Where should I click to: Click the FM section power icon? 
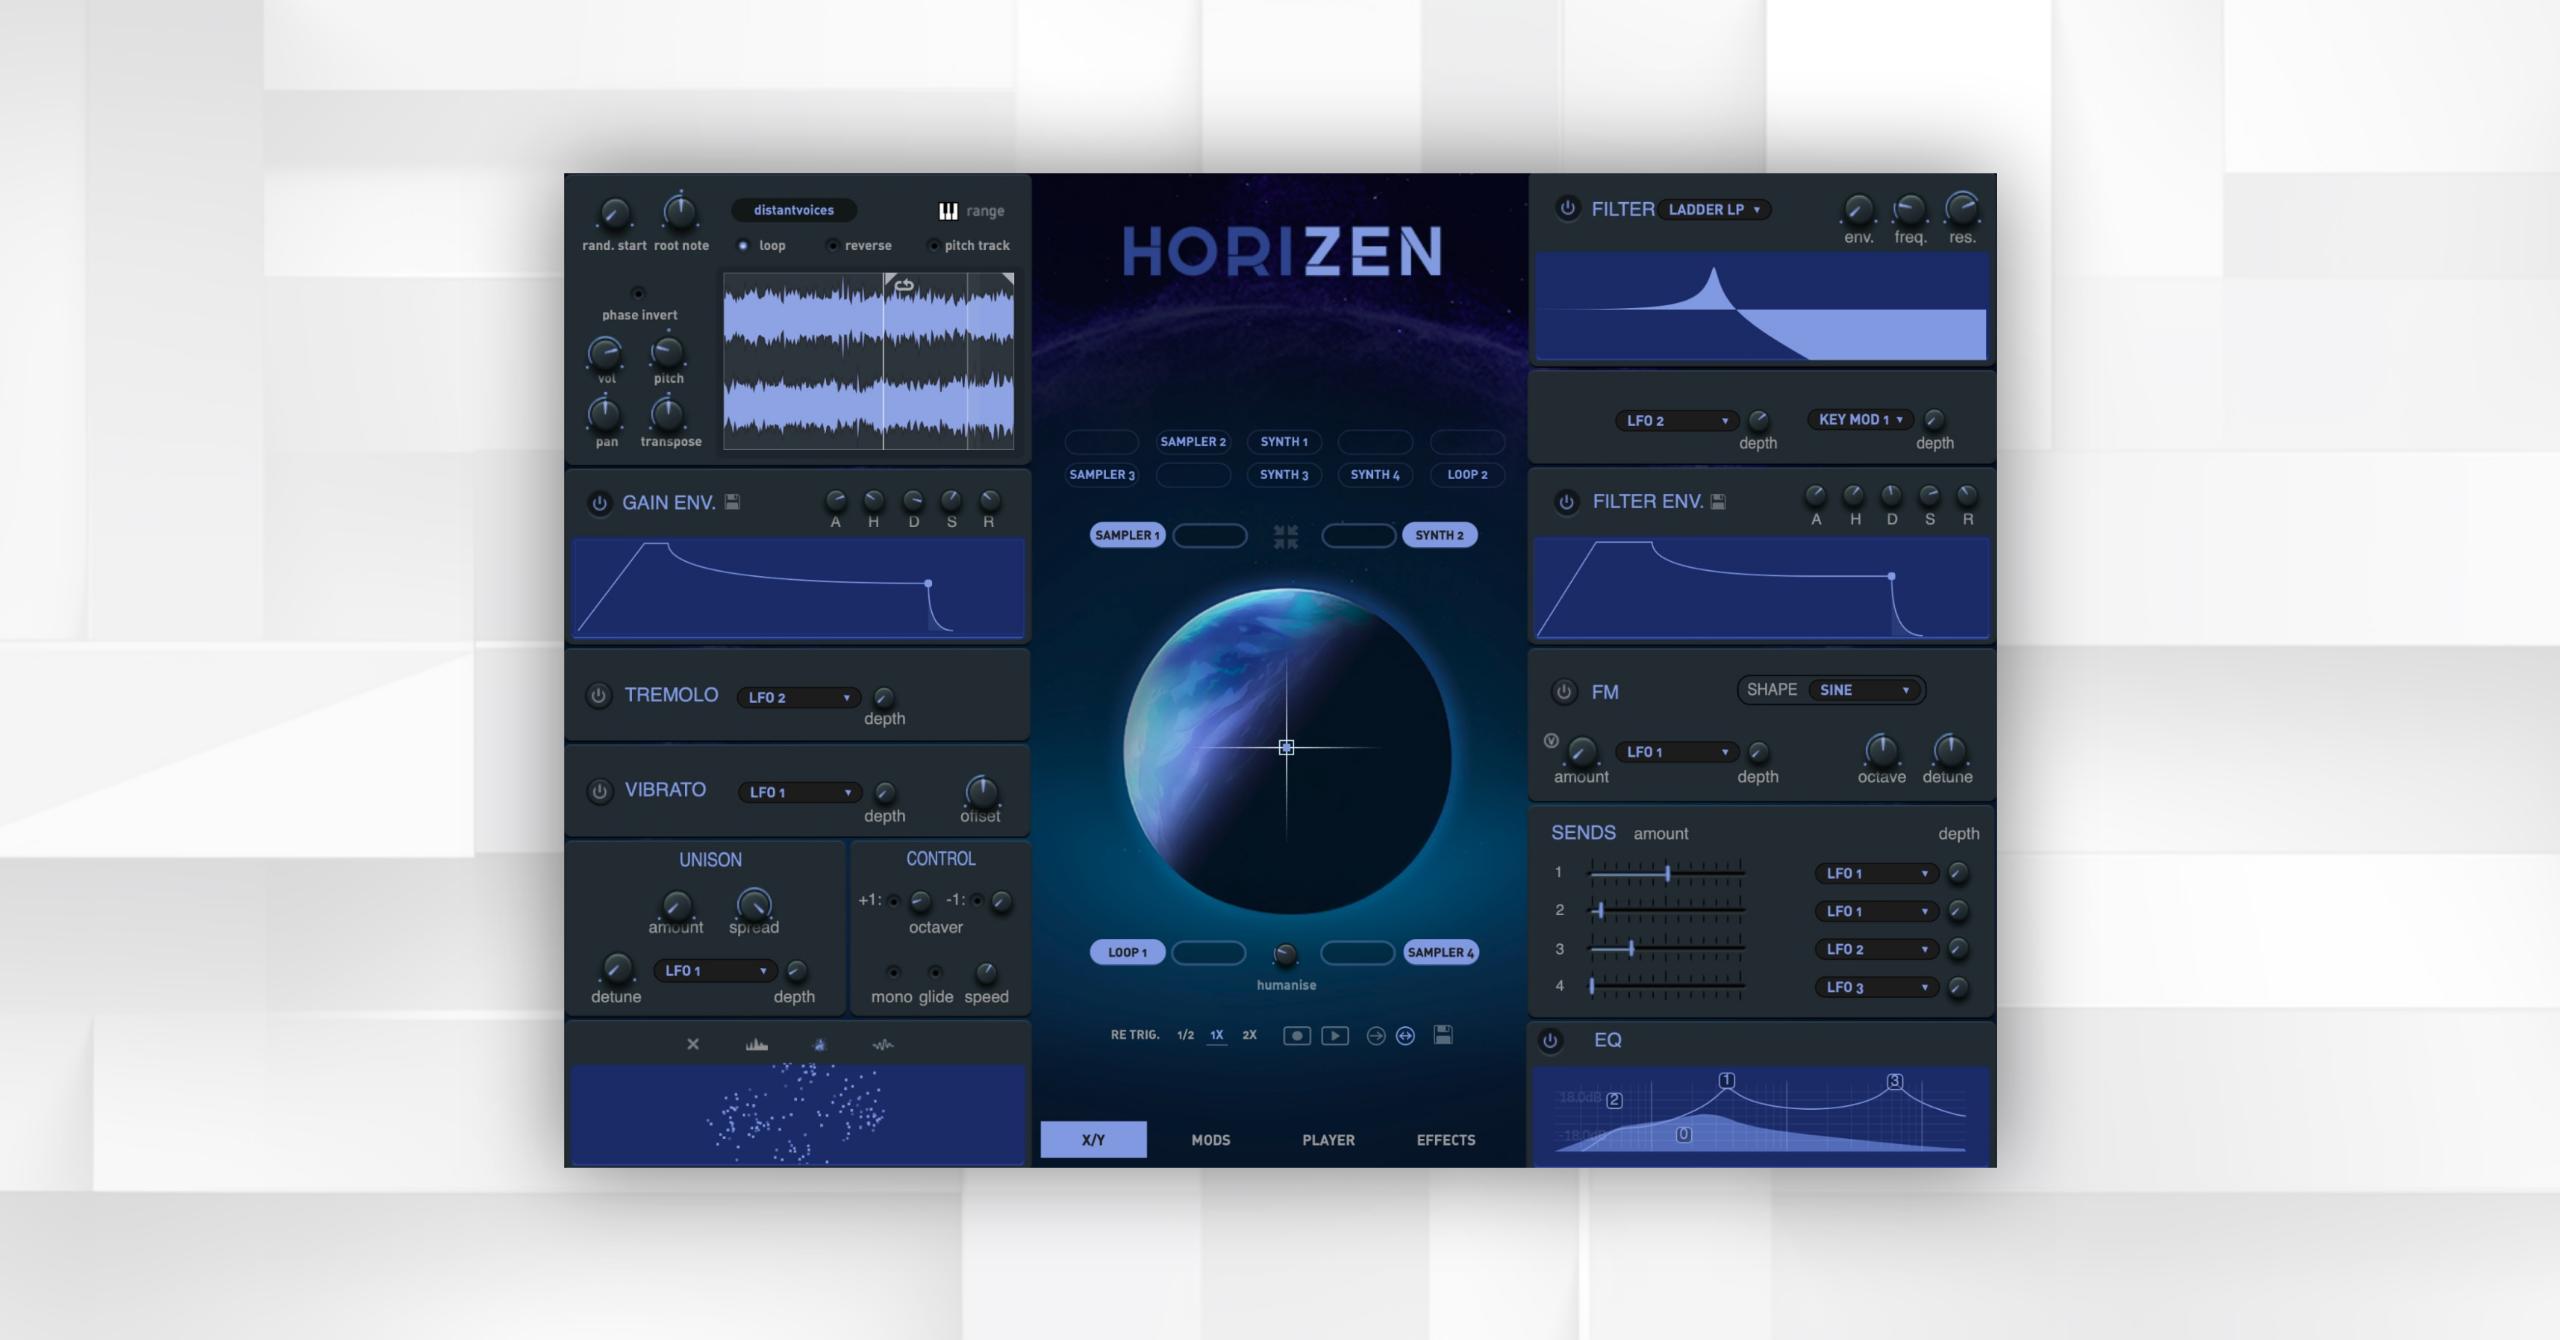tap(1561, 691)
